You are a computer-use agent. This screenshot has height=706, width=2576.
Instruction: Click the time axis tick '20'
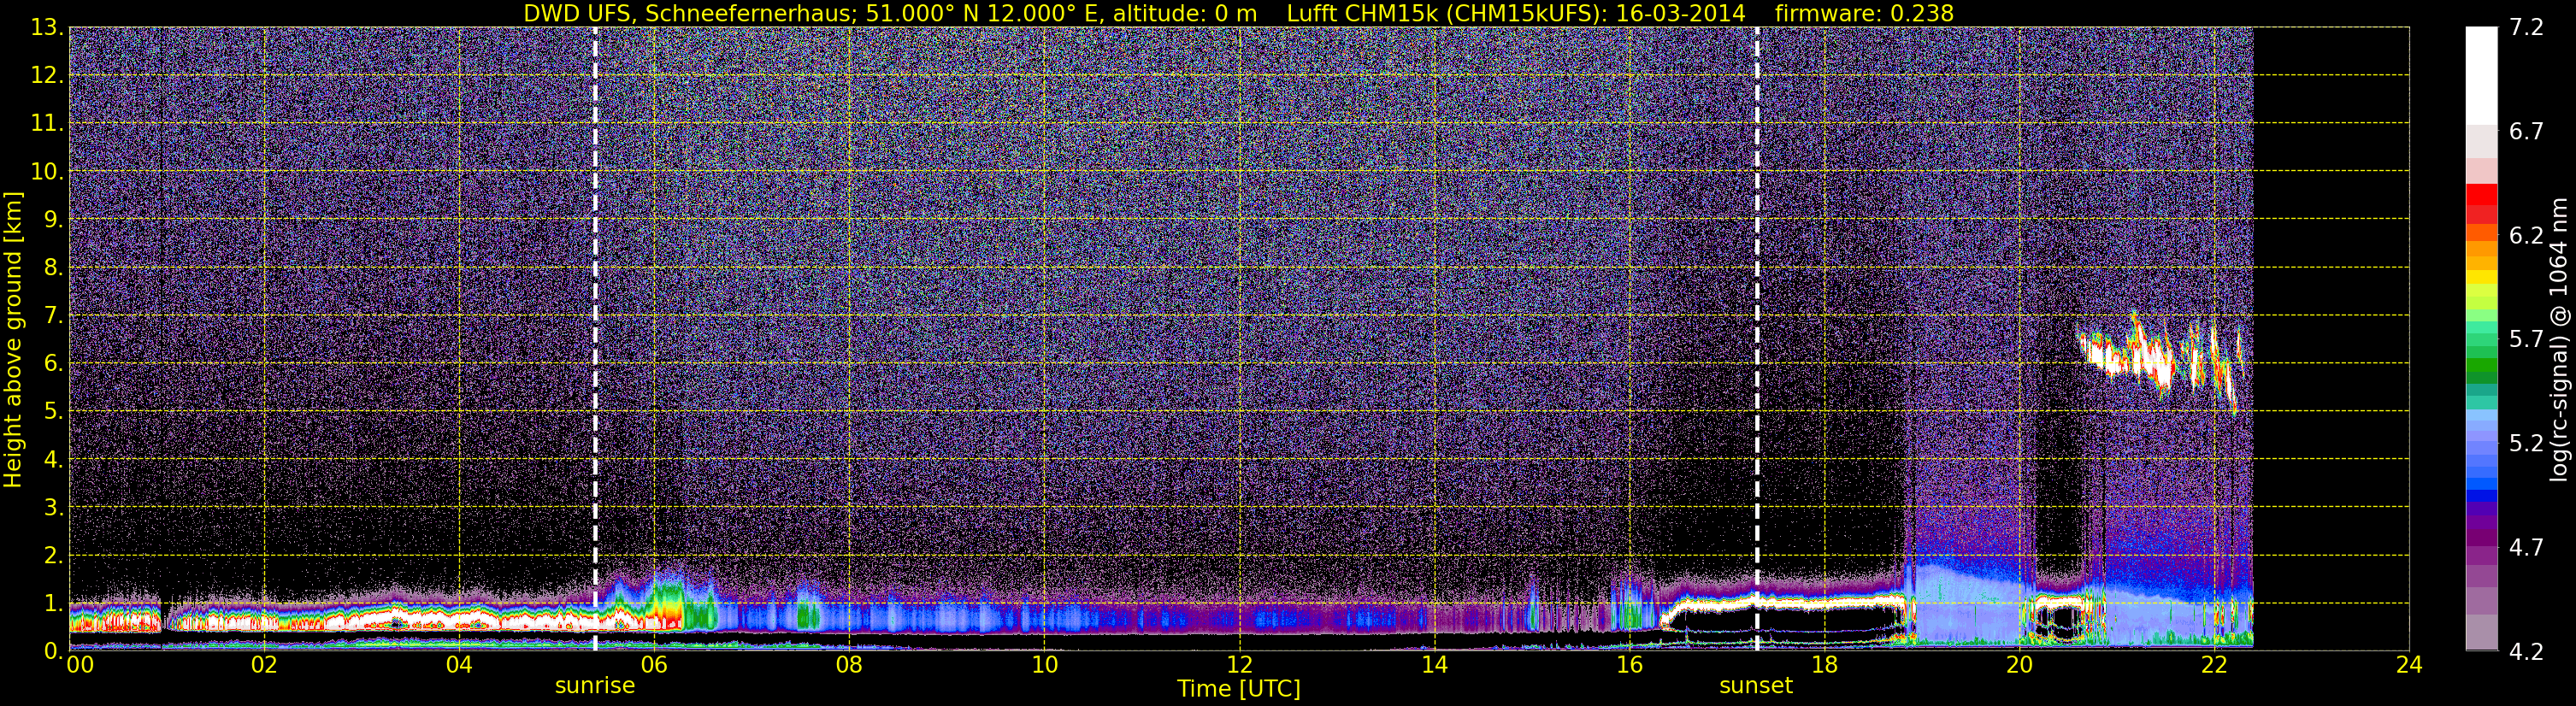click(x=2019, y=665)
